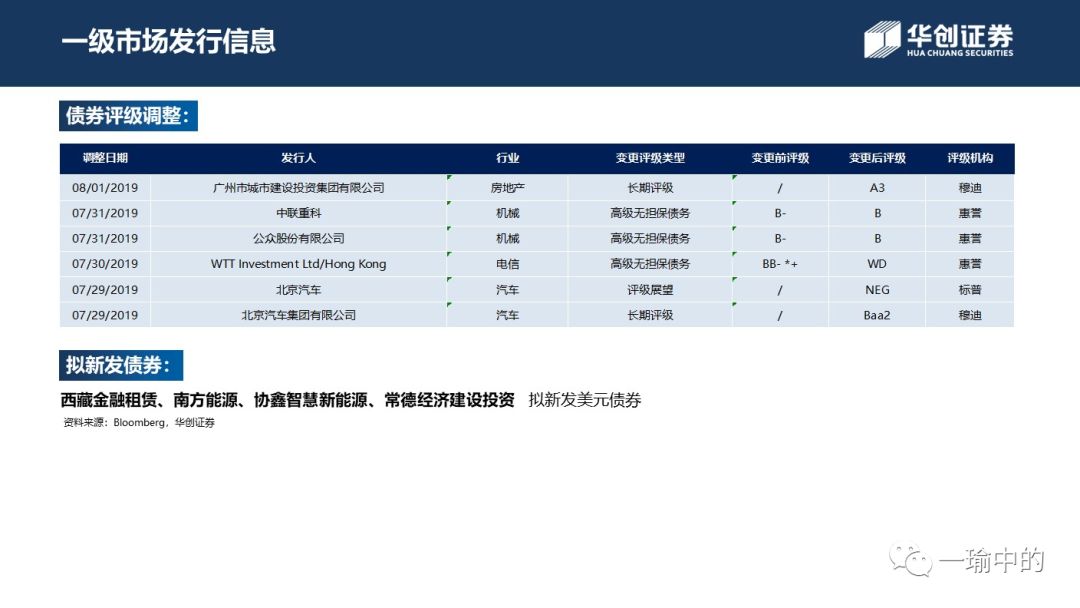Click the 标普 agency cell
This screenshot has height=608, width=1080.
click(970, 290)
